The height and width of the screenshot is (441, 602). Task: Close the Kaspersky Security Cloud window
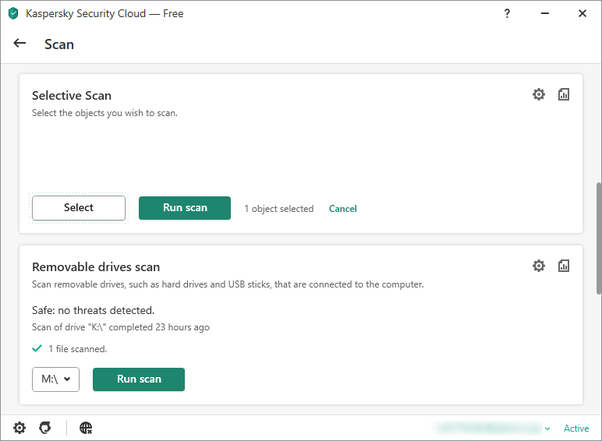tap(582, 13)
